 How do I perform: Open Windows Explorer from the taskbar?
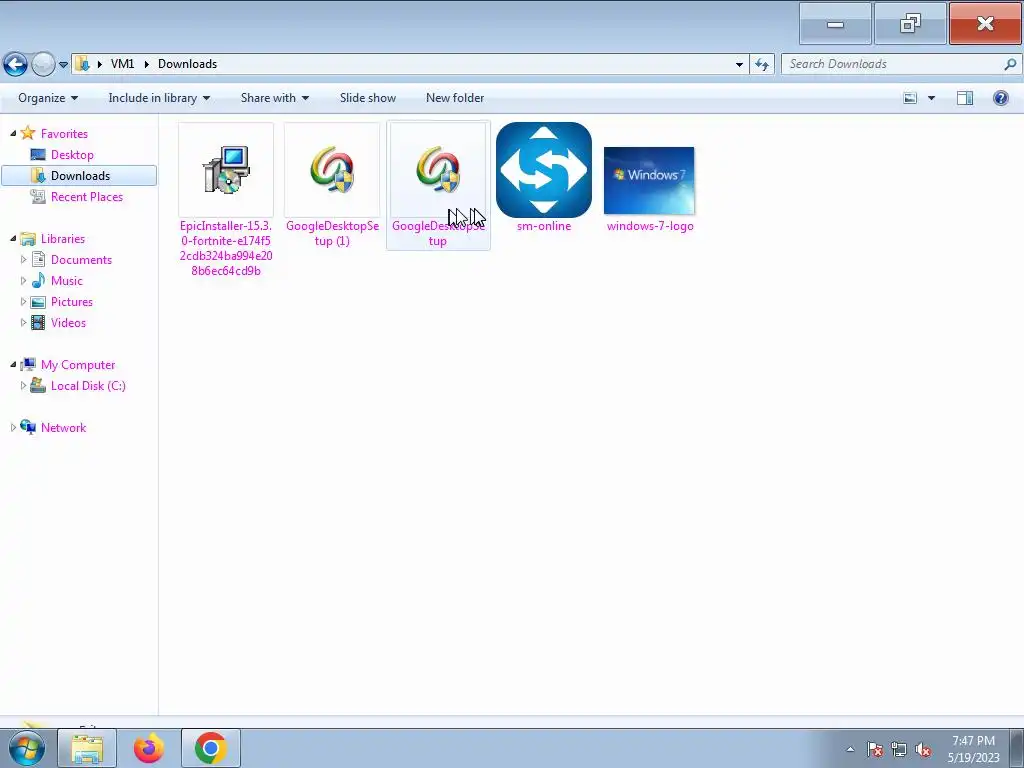87,748
